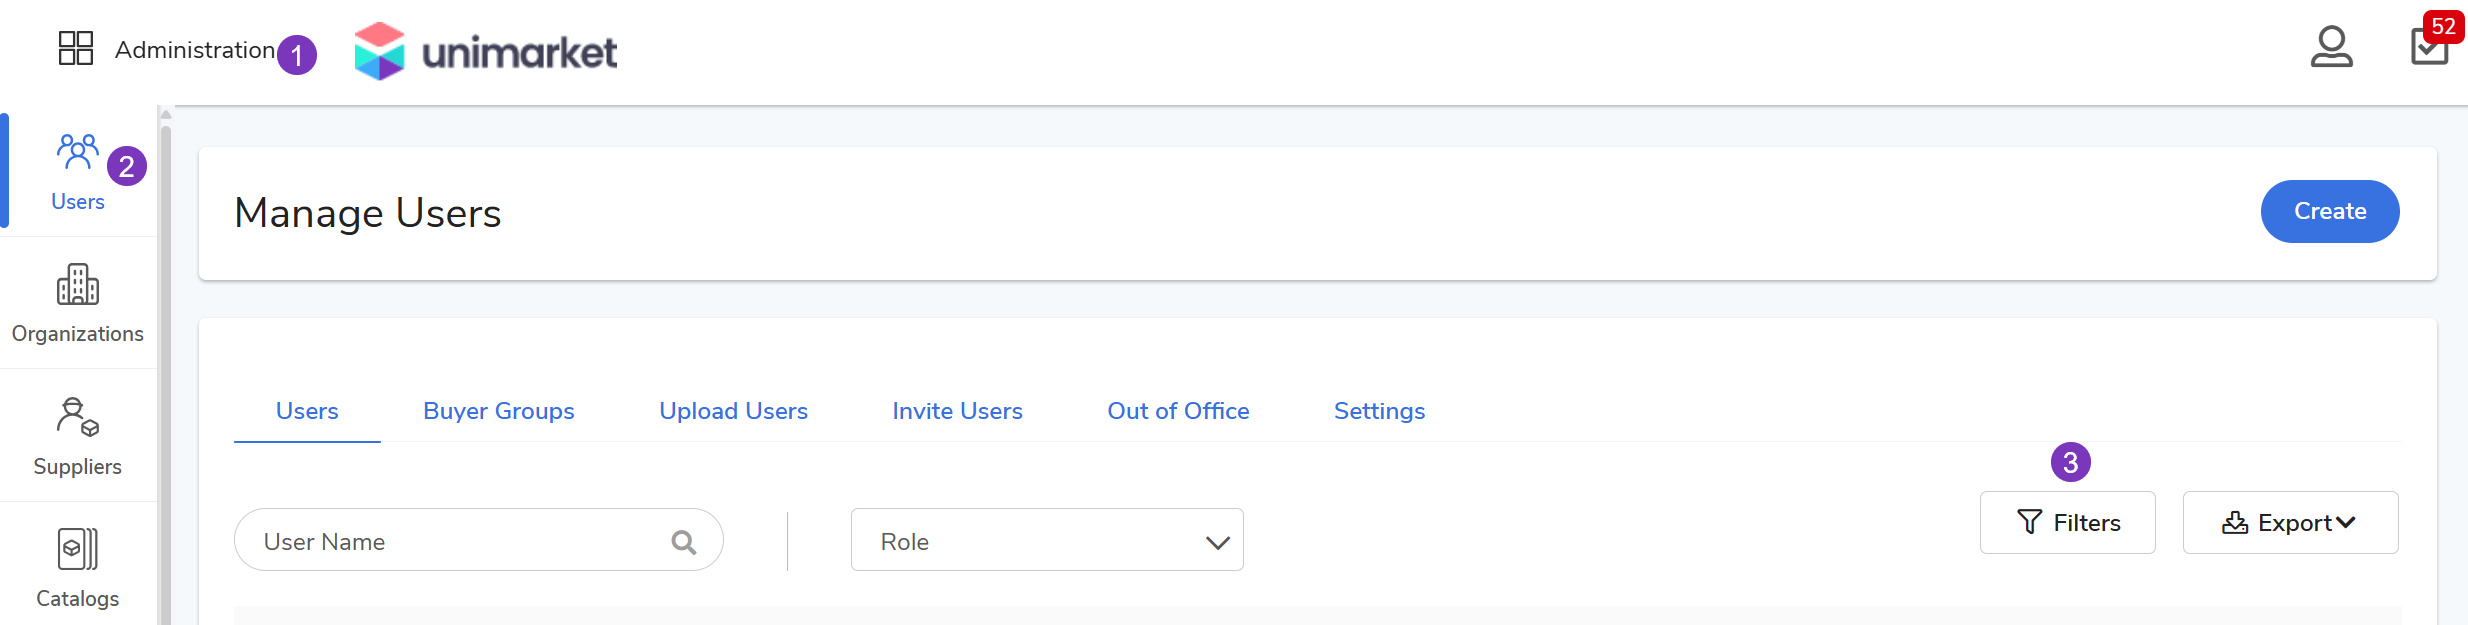
Task: Open the Settings tab
Action: point(1379,411)
